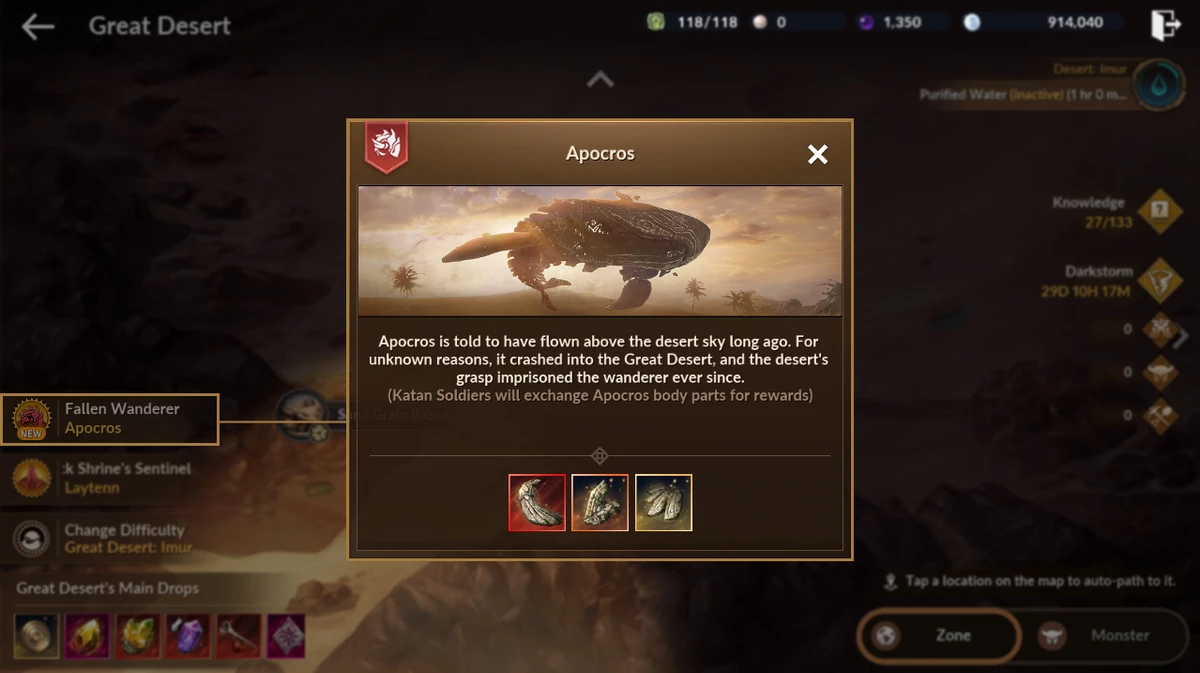Go back with the arrow beside Great Desert
1200x673 pixels.
click(38, 26)
